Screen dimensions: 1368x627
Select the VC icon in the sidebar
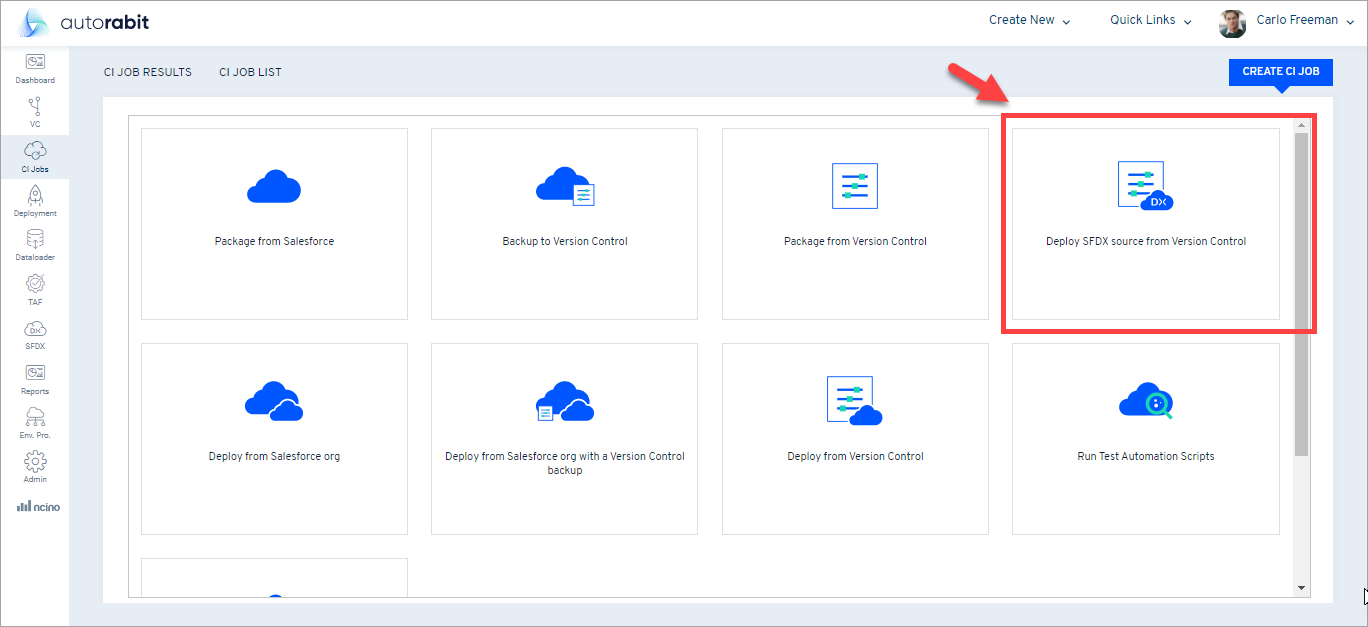click(35, 112)
